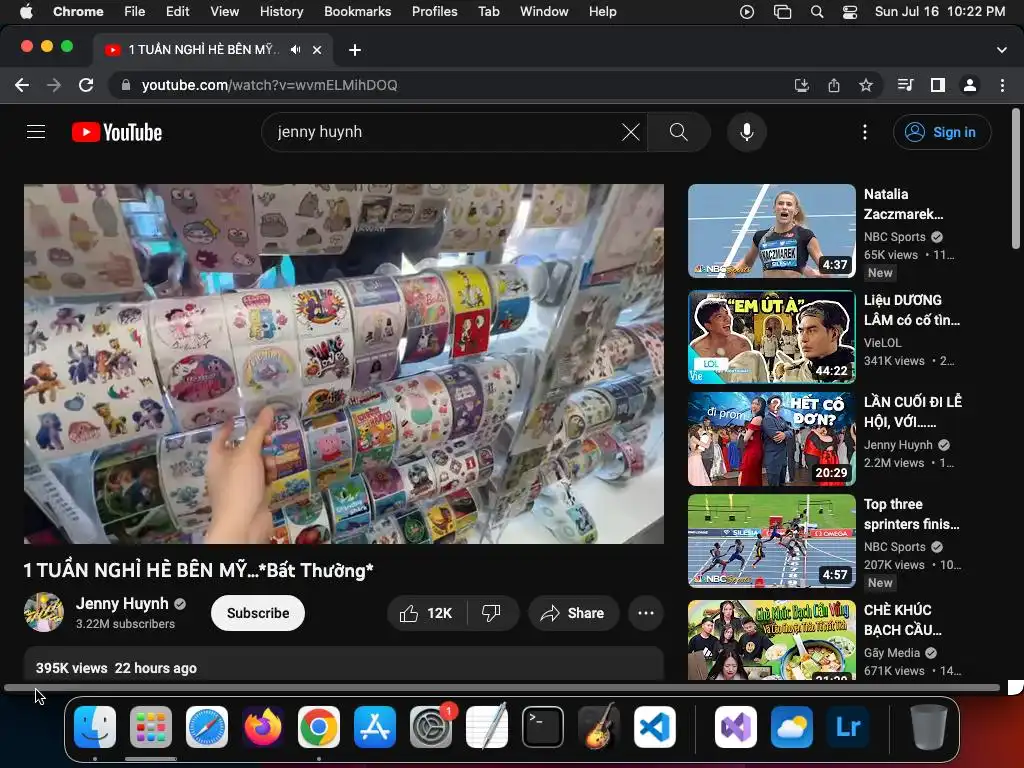The width and height of the screenshot is (1024, 768).
Task: Open the Chrome profile avatar
Action: click(x=970, y=85)
